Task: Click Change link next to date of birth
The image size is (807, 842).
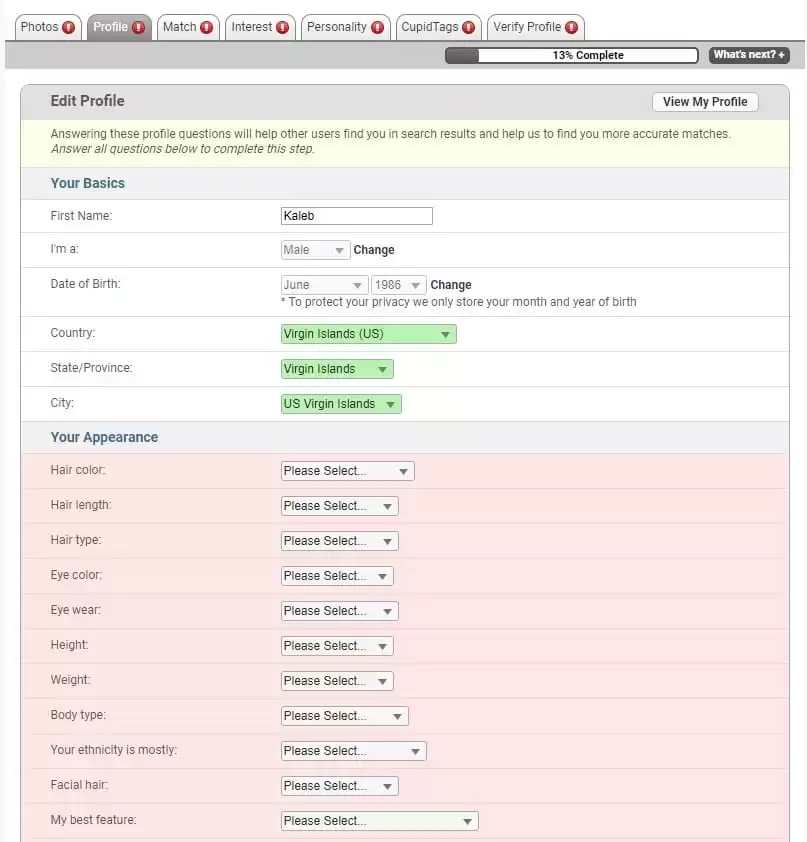Action: click(451, 285)
